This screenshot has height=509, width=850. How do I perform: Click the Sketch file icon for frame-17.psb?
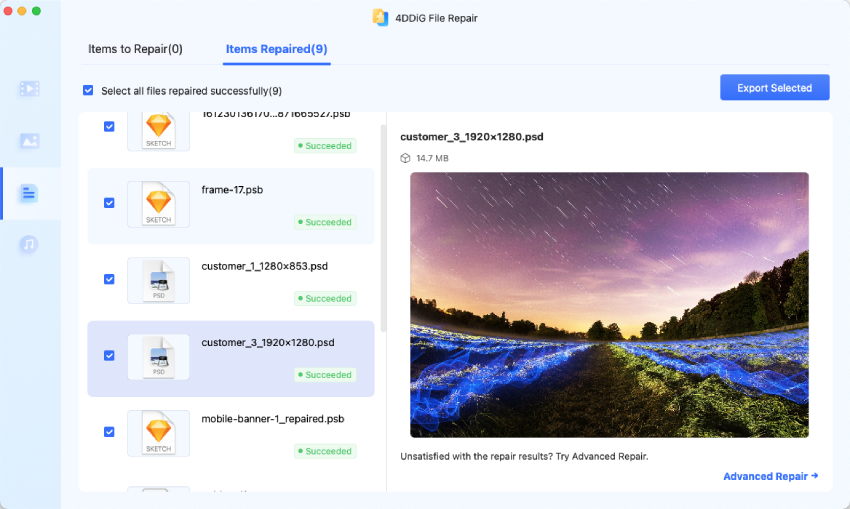click(158, 204)
